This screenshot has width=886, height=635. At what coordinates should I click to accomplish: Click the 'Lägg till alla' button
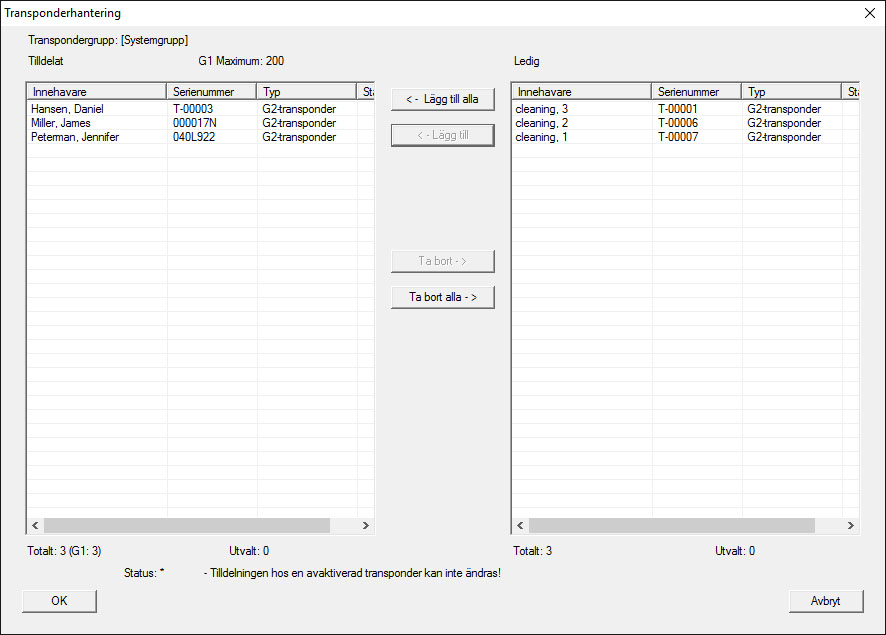point(442,99)
